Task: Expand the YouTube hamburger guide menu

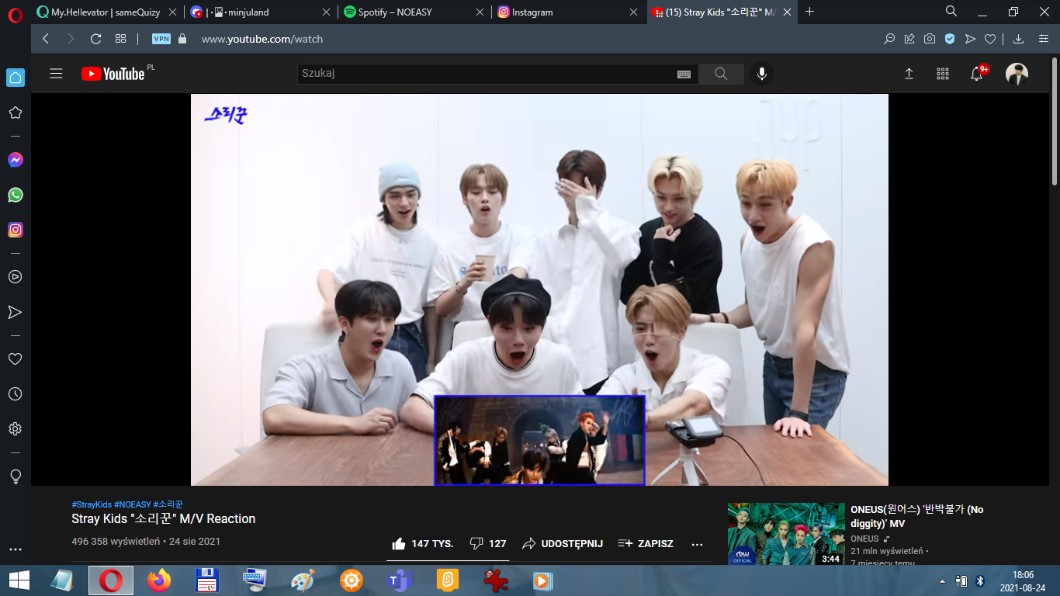Action: click(x=56, y=74)
